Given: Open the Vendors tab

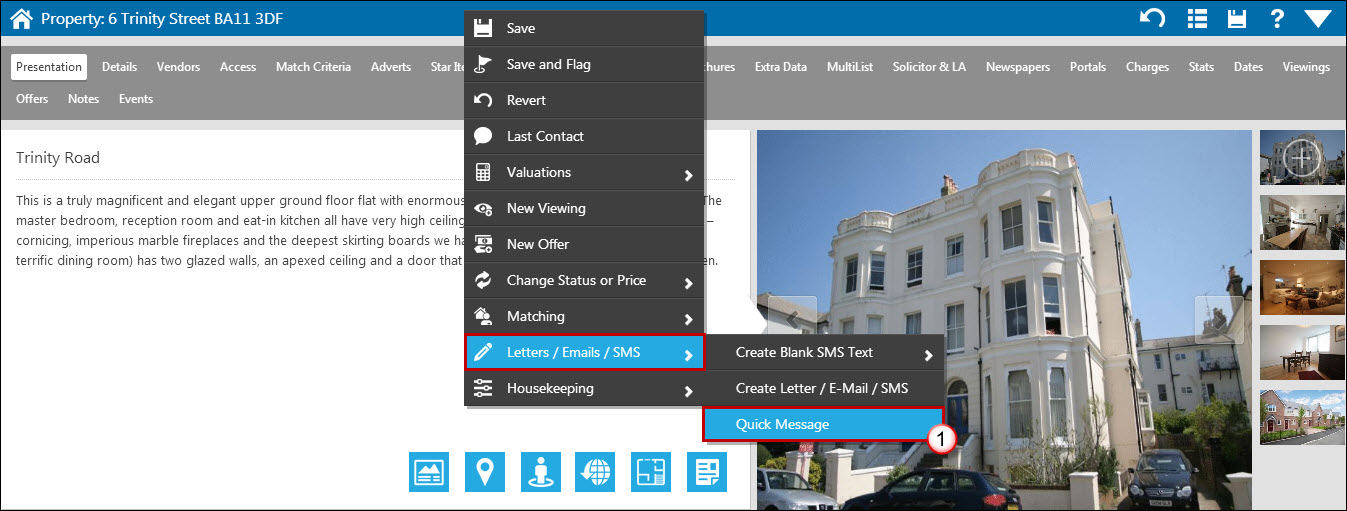Looking at the screenshot, I should [x=178, y=67].
